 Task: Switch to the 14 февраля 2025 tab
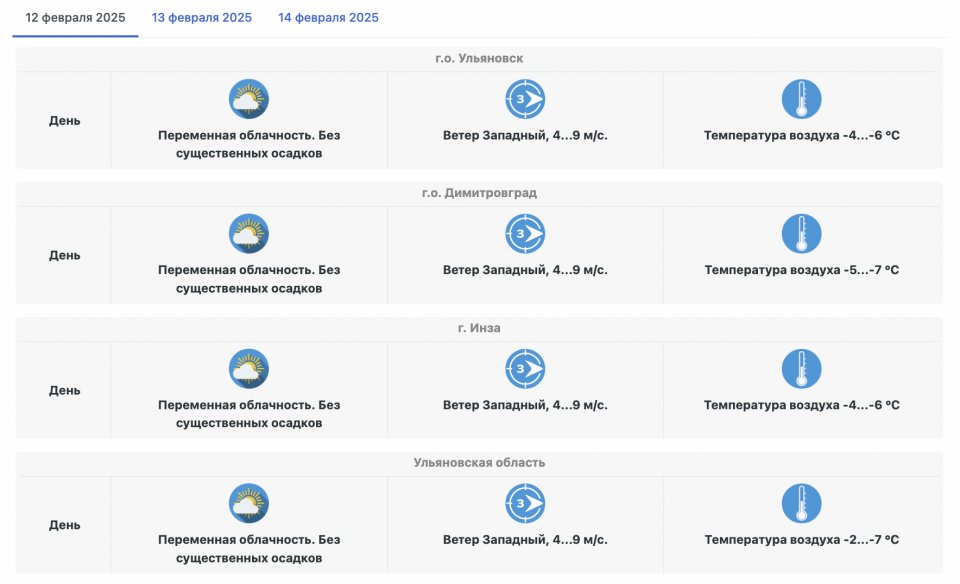(x=328, y=18)
